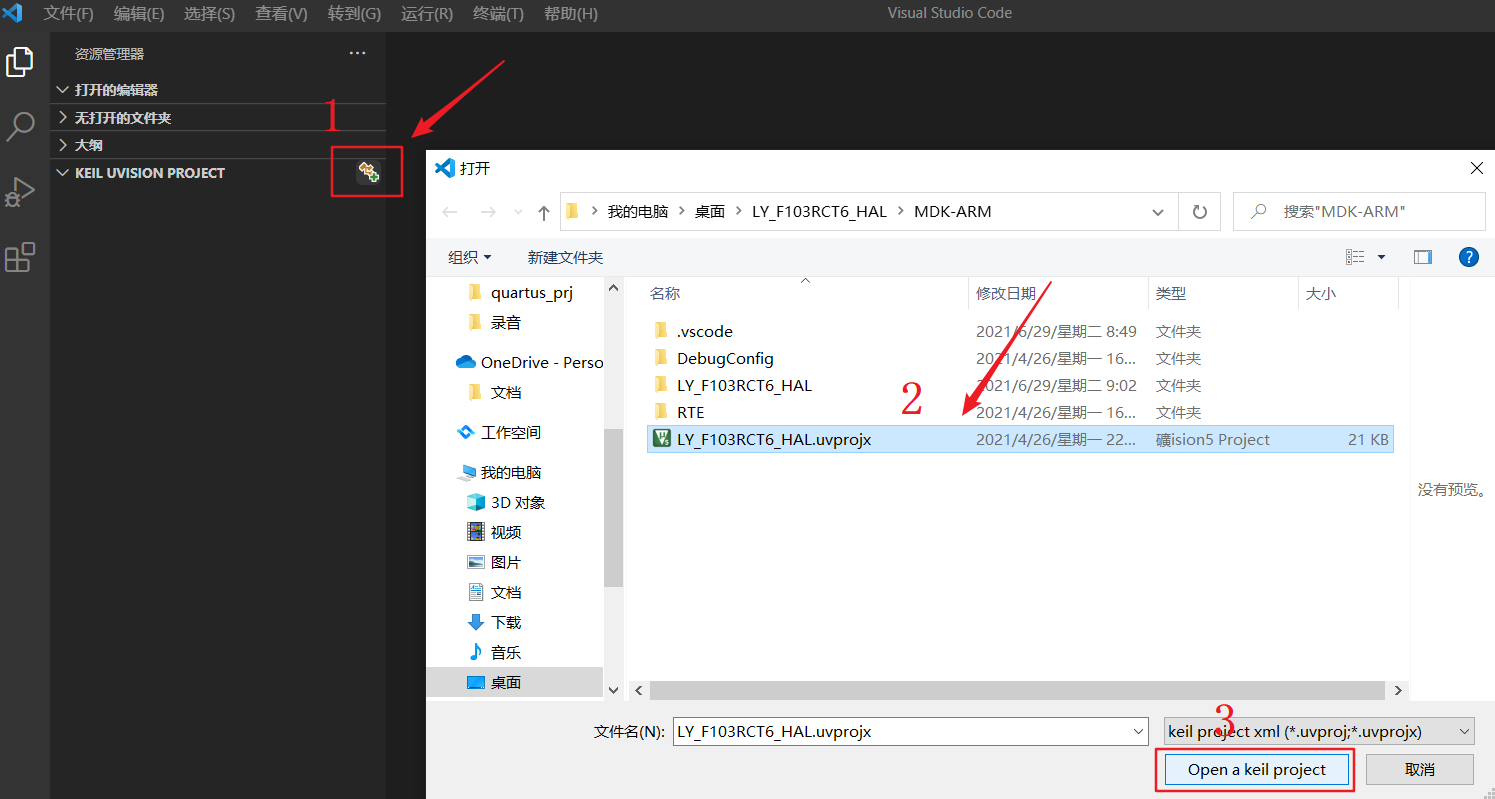
Task: Toggle the preview pane icon
Action: coord(1423,257)
